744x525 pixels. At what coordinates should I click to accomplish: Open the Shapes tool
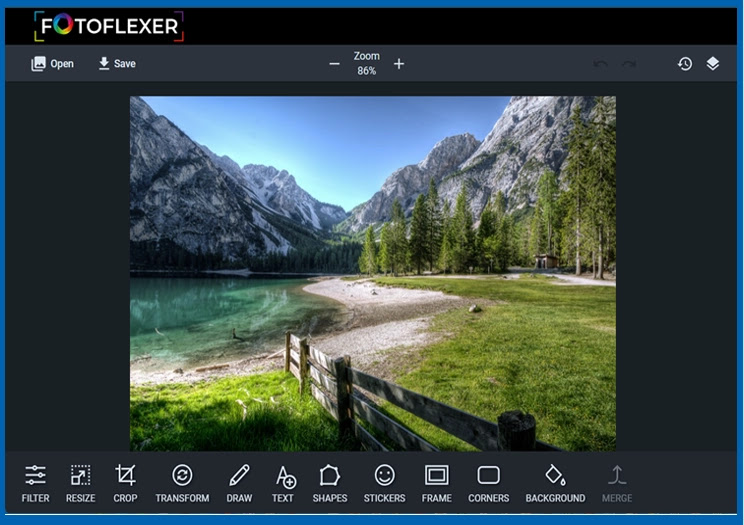click(330, 483)
